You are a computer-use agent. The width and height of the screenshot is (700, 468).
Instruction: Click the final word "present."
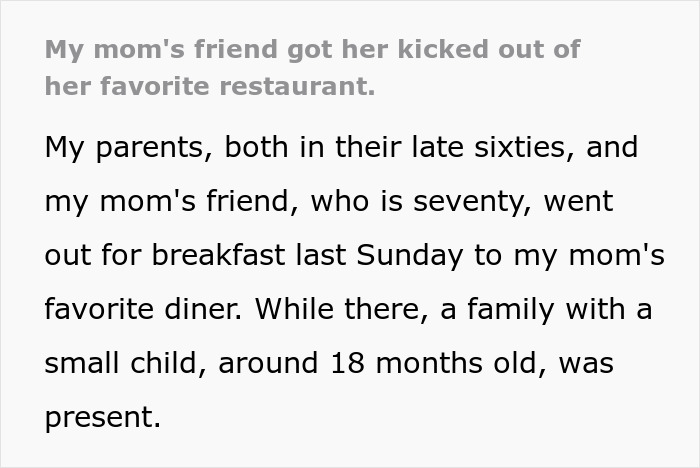(x=102, y=417)
